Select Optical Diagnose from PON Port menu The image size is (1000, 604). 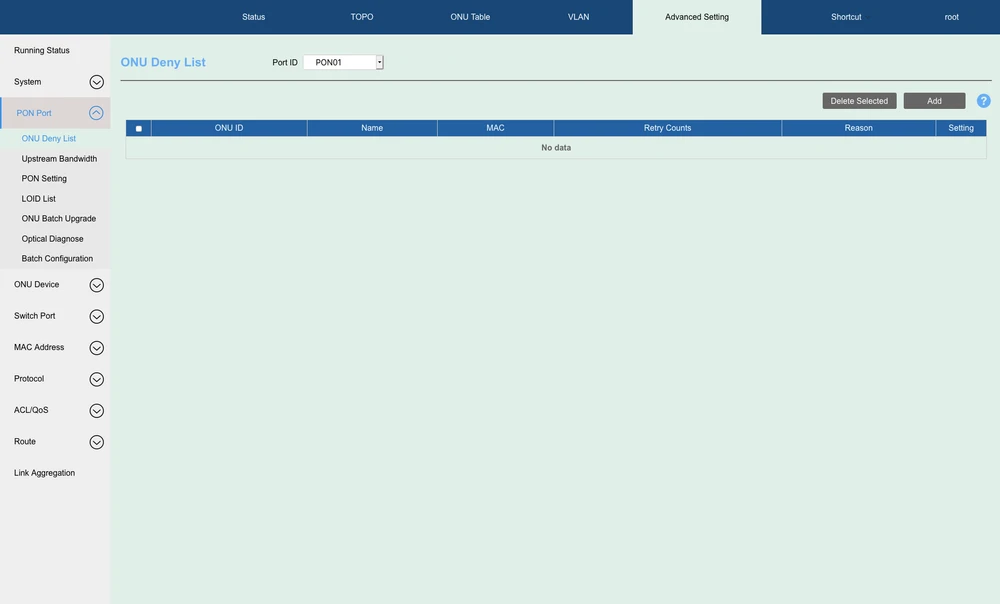(52, 239)
